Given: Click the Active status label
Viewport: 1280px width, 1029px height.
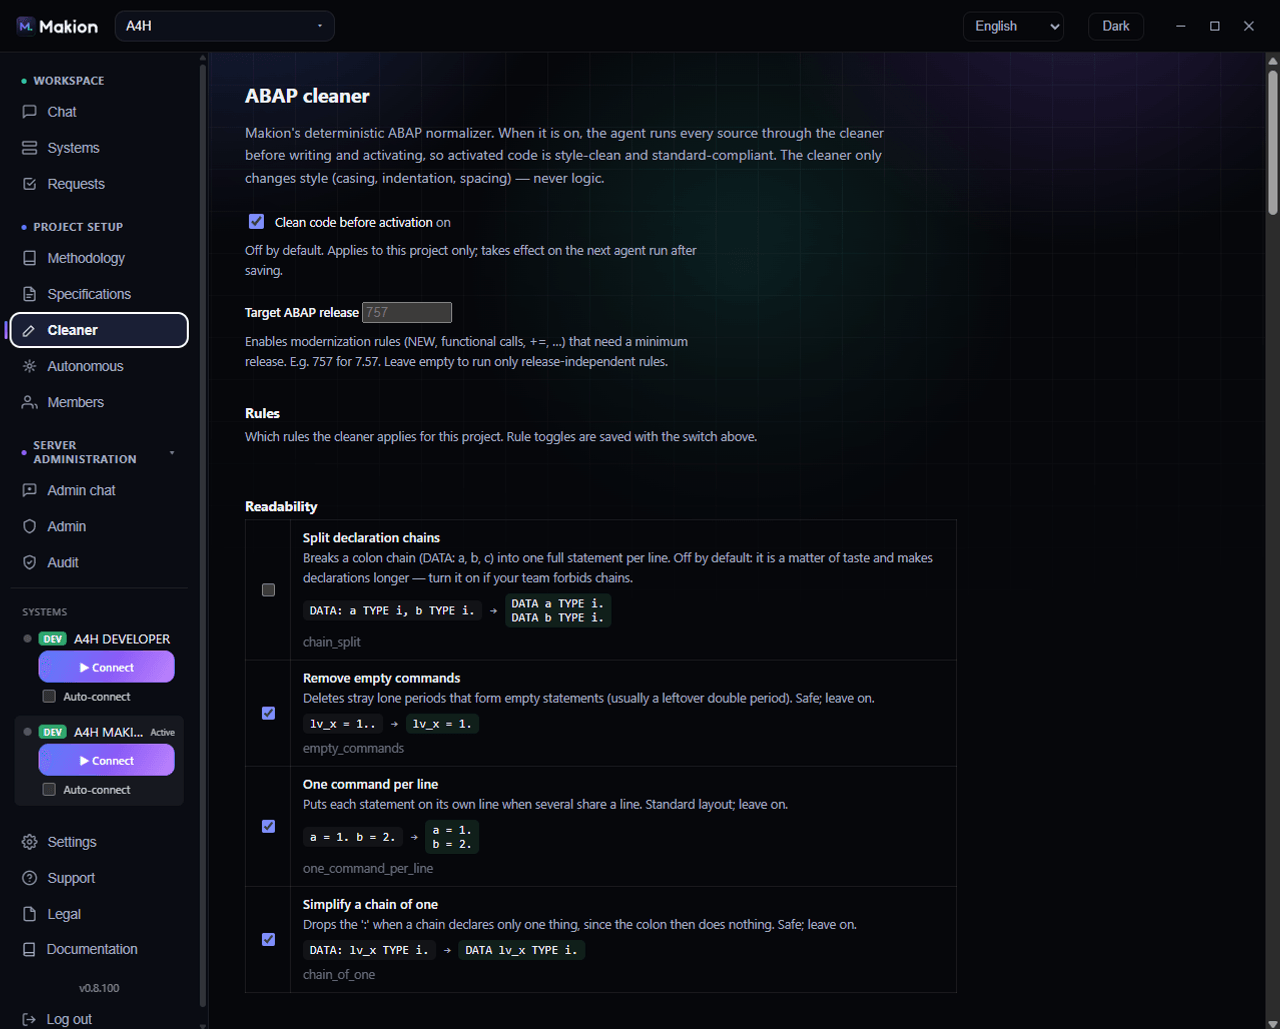Looking at the screenshot, I should pos(163,732).
